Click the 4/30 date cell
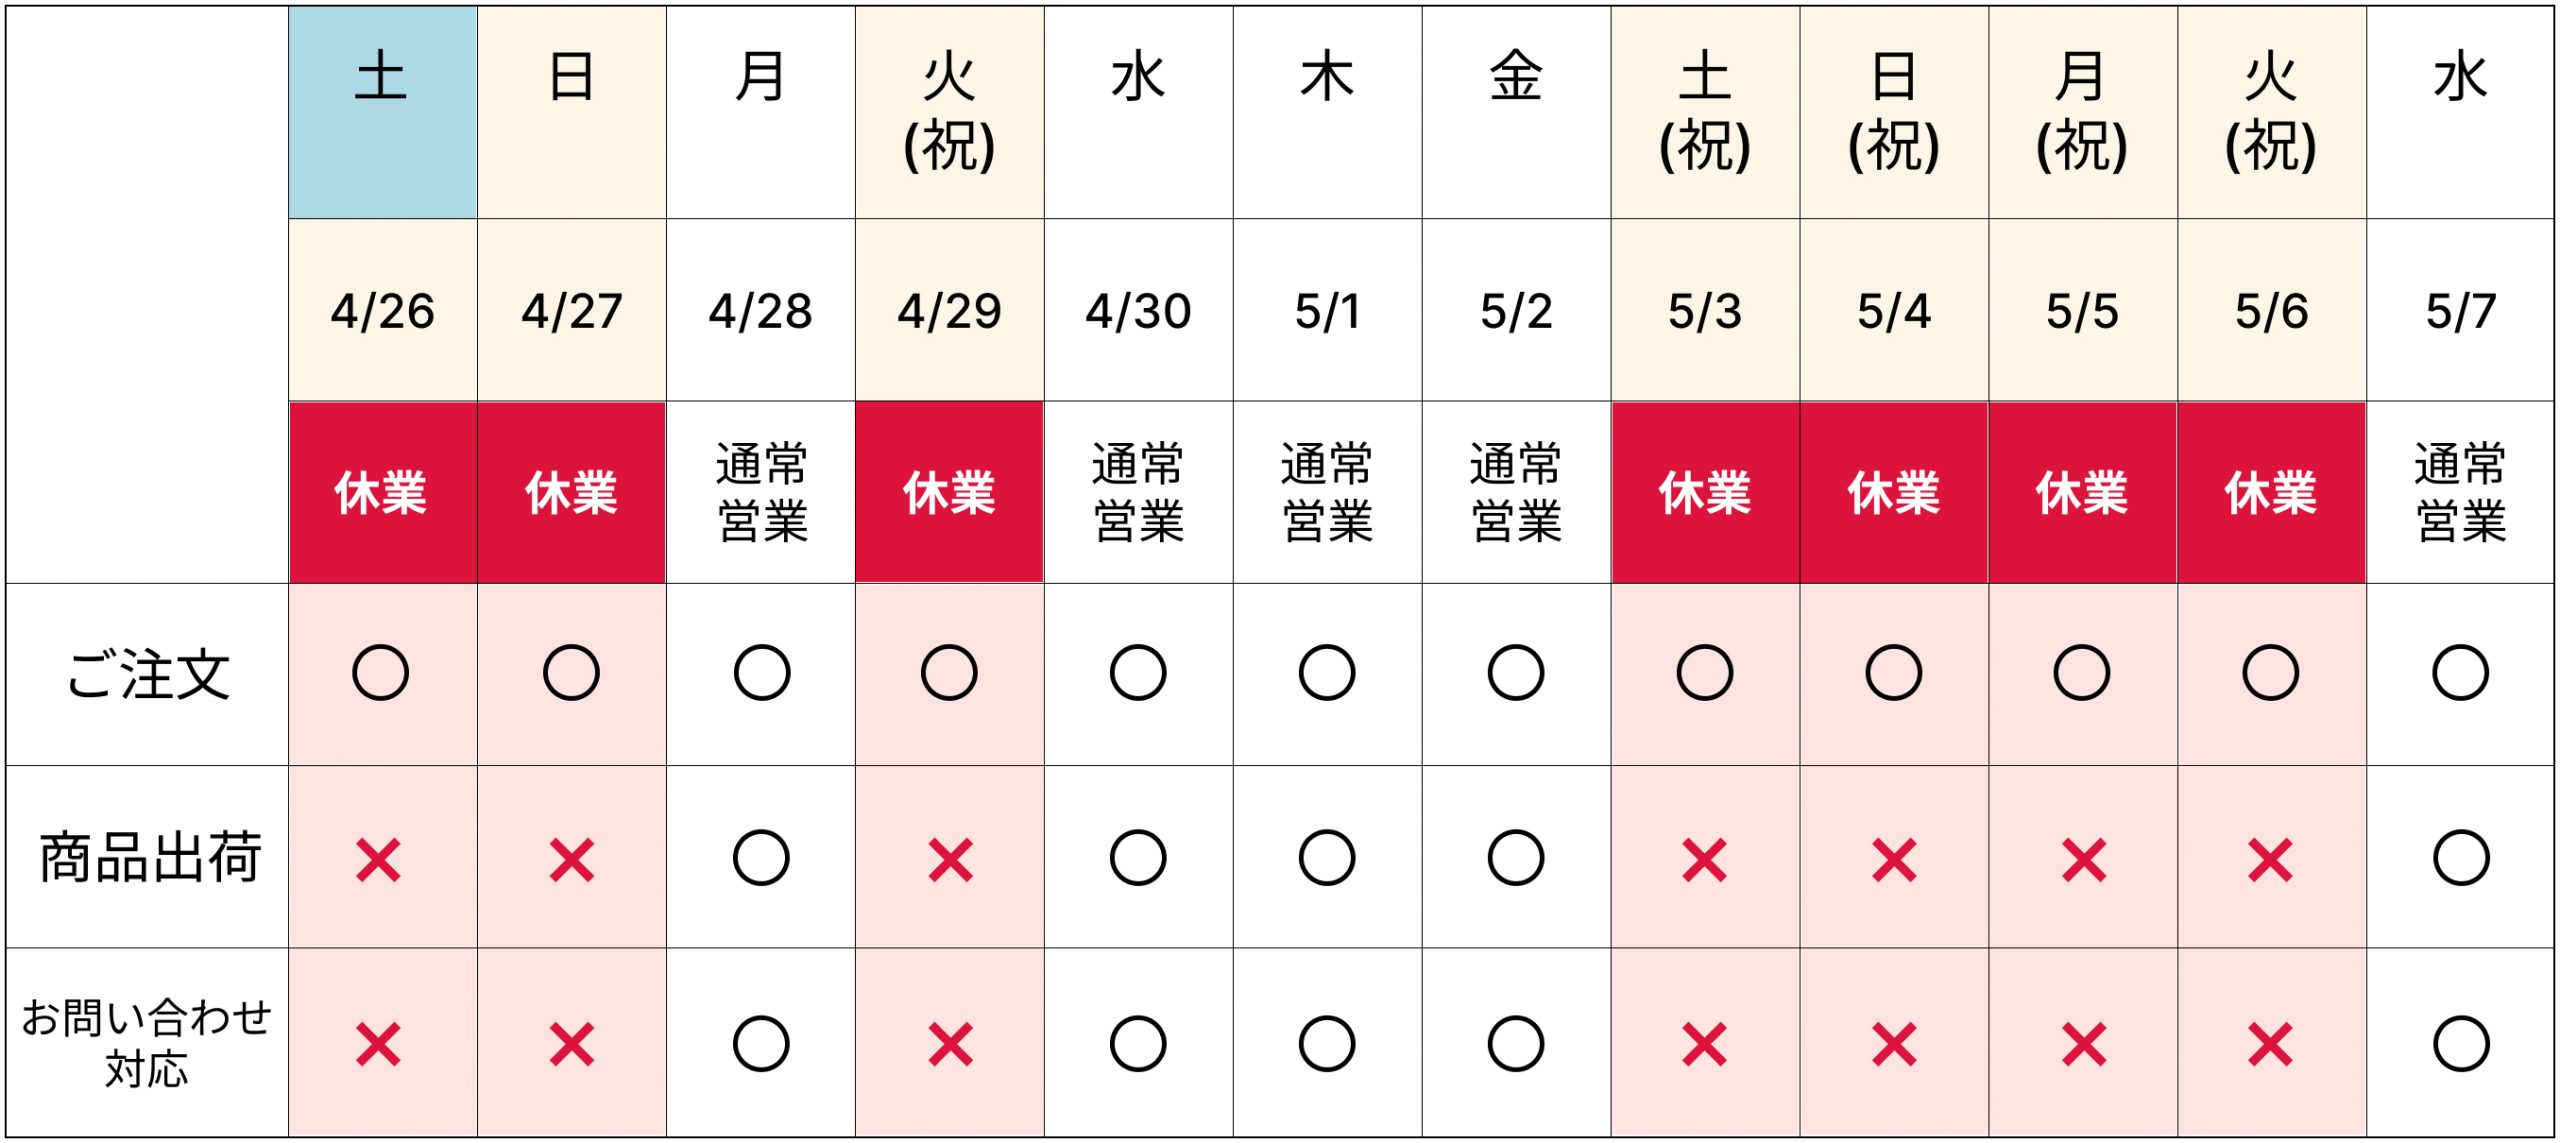 1138,311
